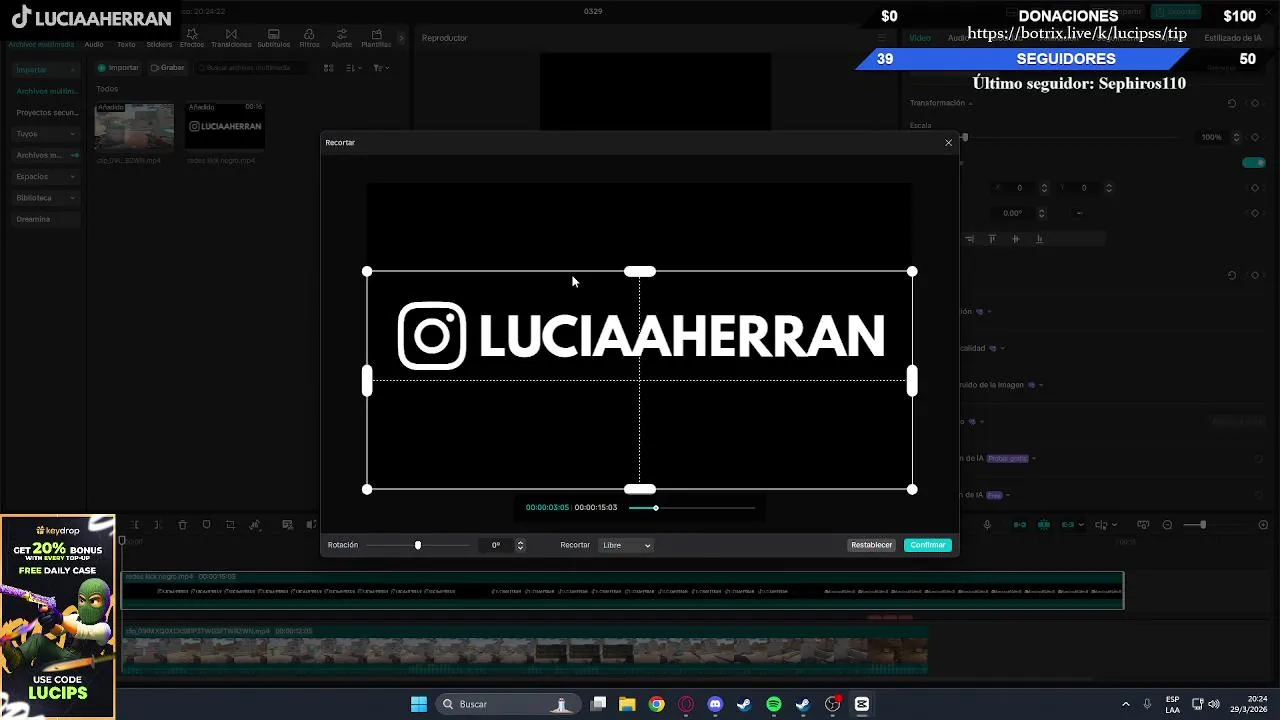Select the Archivos multimedia tab

click(x=41, y=44)
